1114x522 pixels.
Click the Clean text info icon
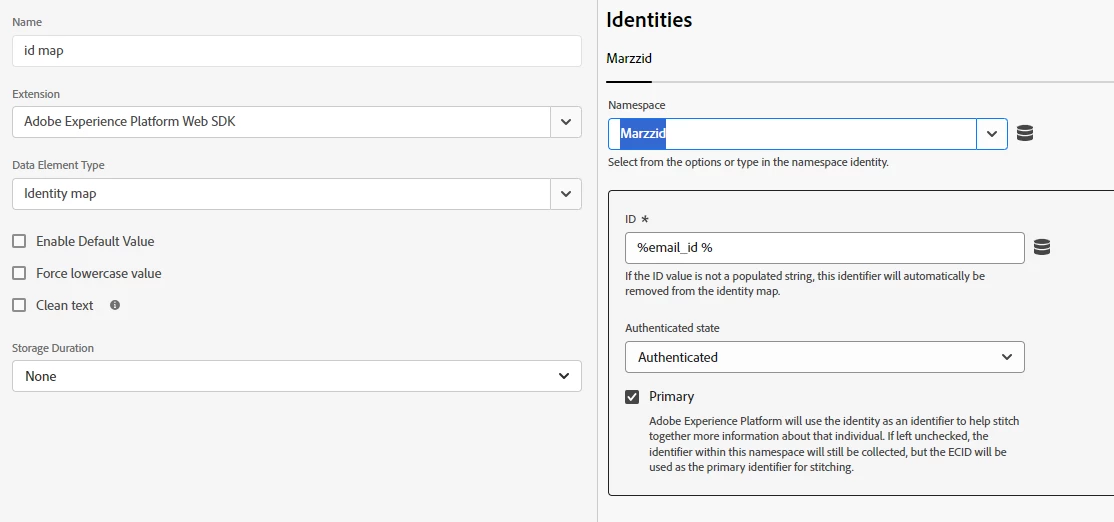(115, 305)
